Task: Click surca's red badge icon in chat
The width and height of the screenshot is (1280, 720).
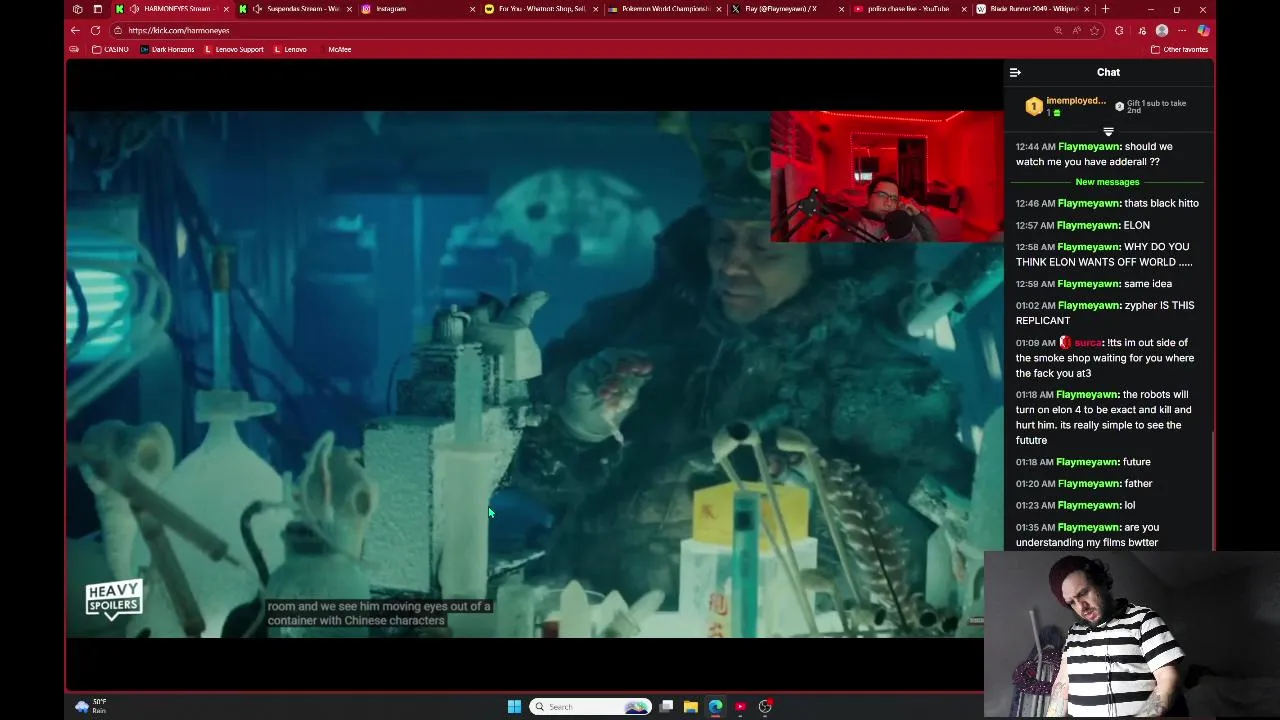Action: coord(1065,342)
